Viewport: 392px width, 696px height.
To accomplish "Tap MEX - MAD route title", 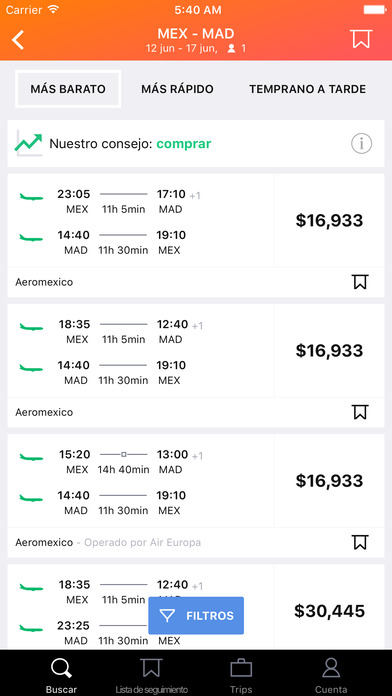I will click(196, 34).
